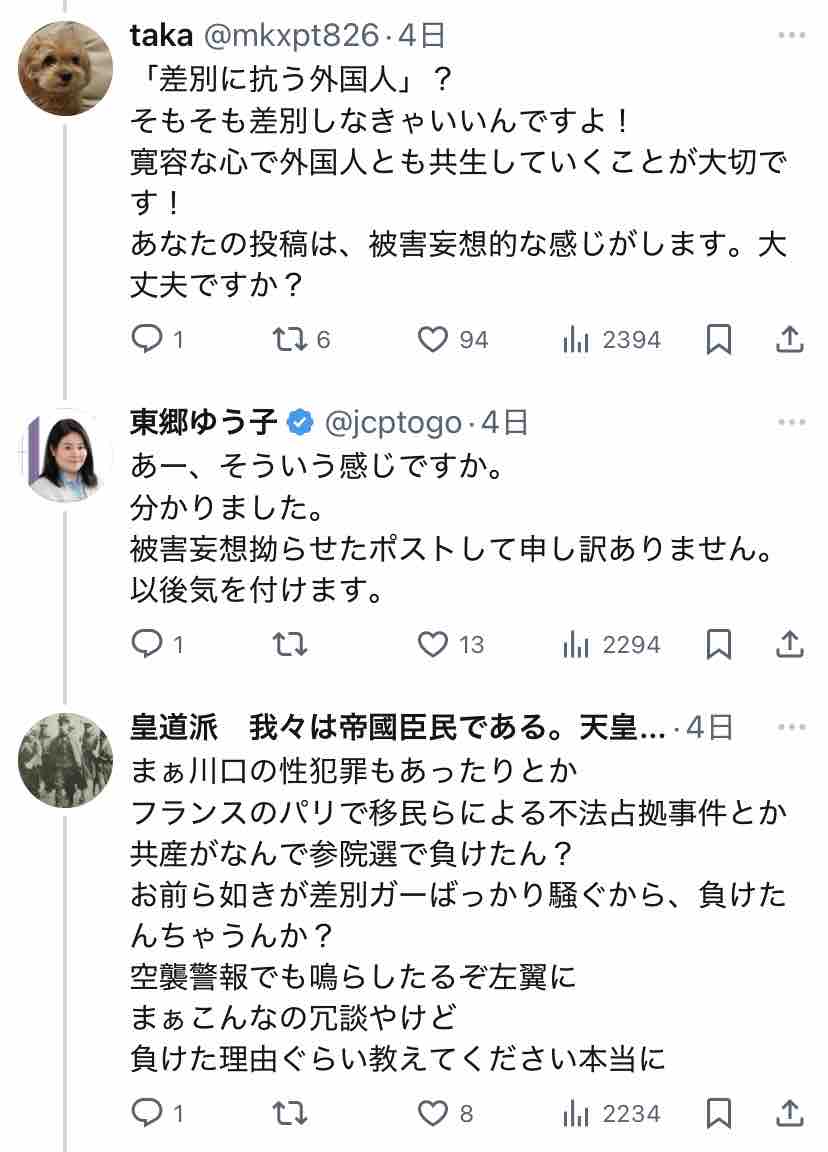Reply to taka's post
Image resolution: width=828 pixels, height=1152 pixels.
(147, 340)
